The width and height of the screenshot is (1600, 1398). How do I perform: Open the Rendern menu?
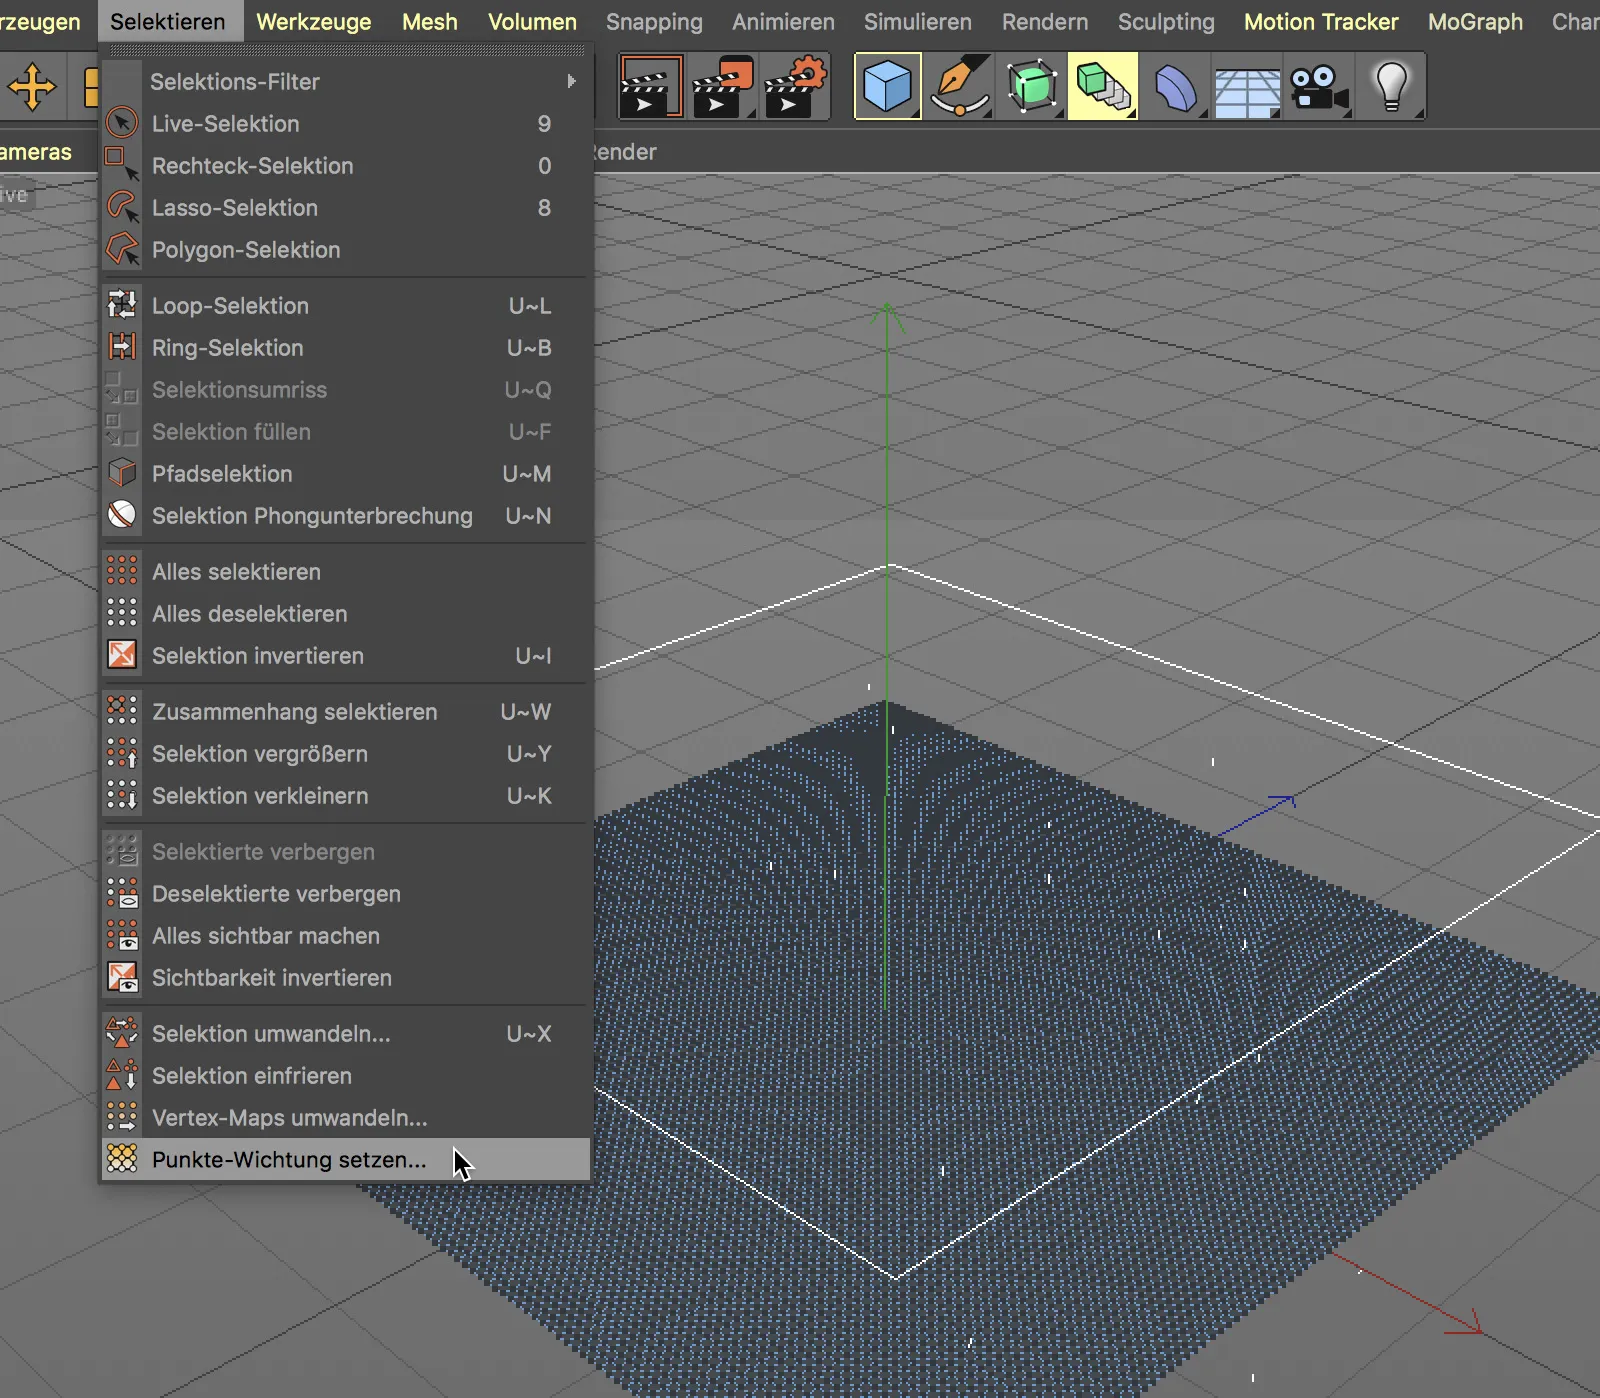pyautogui.click(x=1045, y=21)
